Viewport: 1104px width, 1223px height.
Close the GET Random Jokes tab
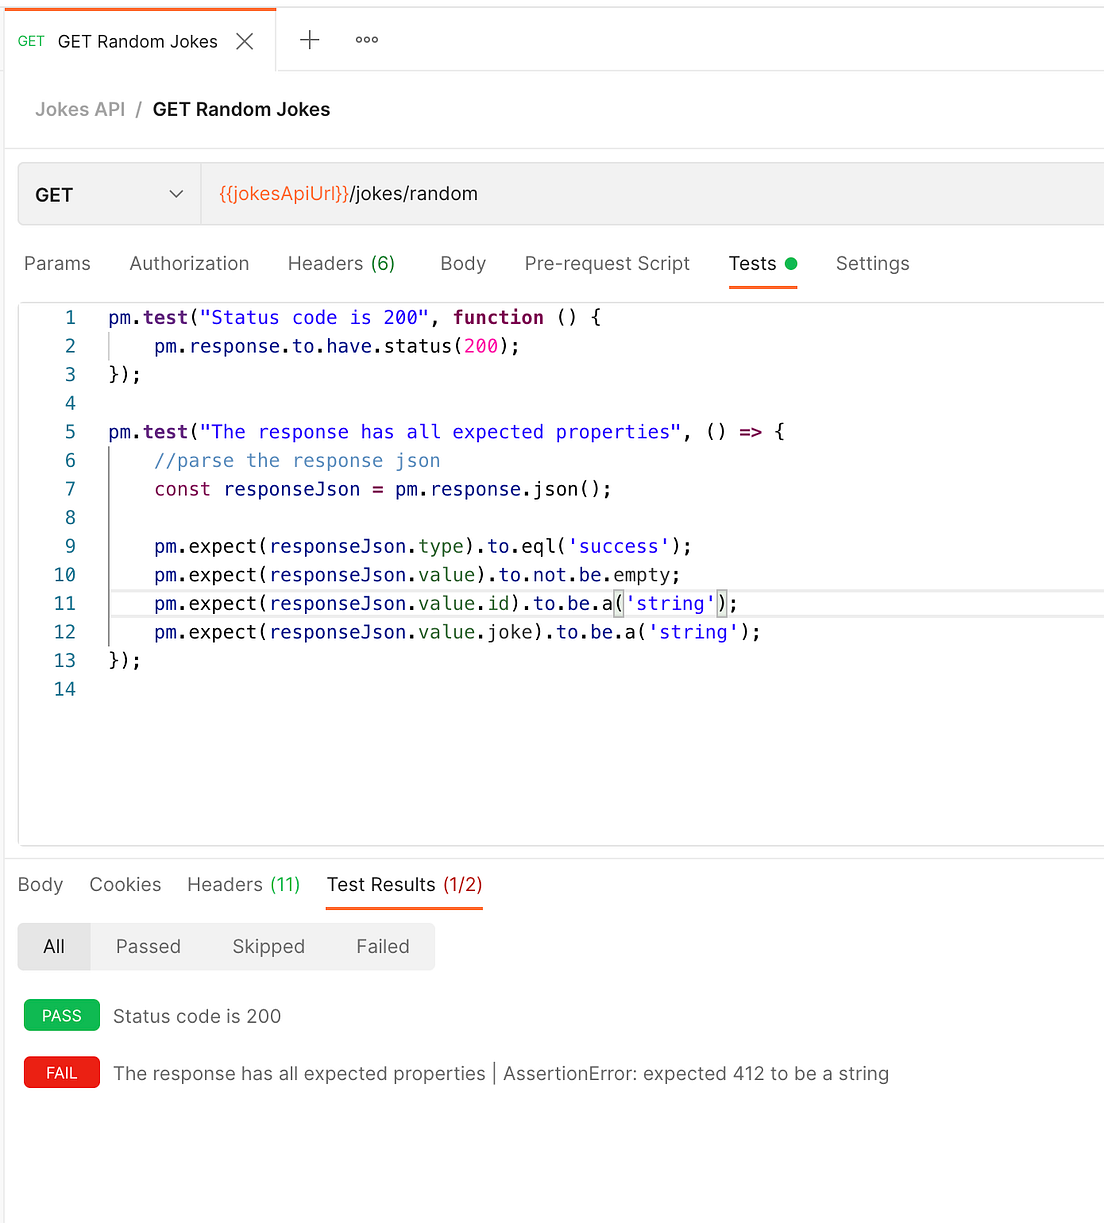pos(244,41)
